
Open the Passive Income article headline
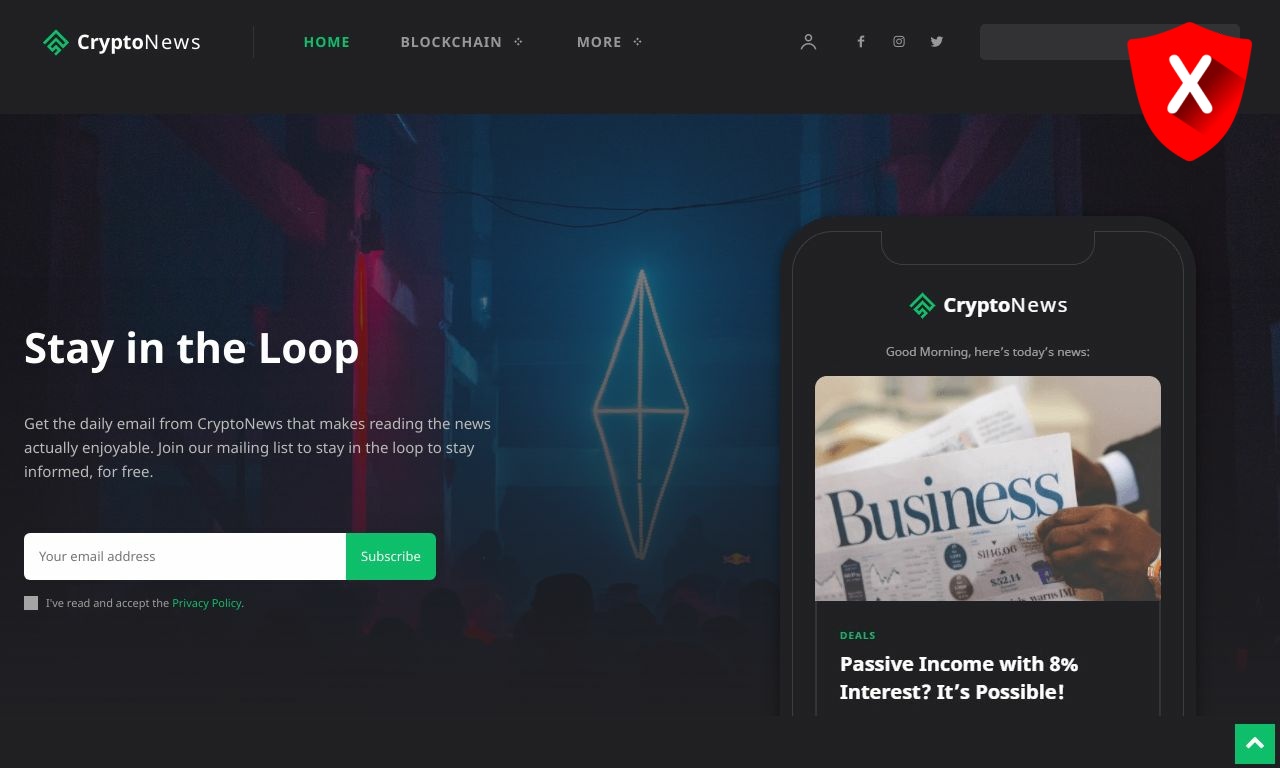(x=959, y=678)
